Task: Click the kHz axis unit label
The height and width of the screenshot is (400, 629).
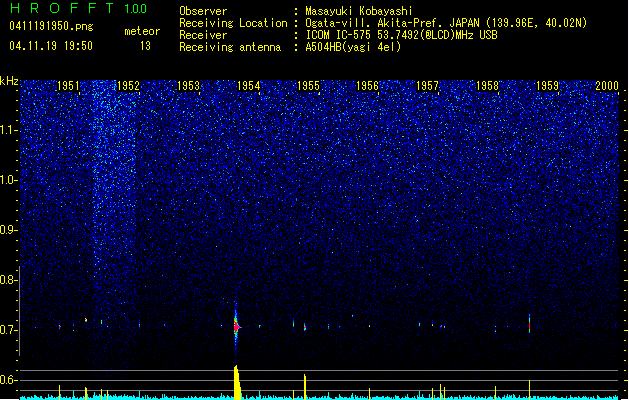Action: pyautogui.click(x=9, y=81)
